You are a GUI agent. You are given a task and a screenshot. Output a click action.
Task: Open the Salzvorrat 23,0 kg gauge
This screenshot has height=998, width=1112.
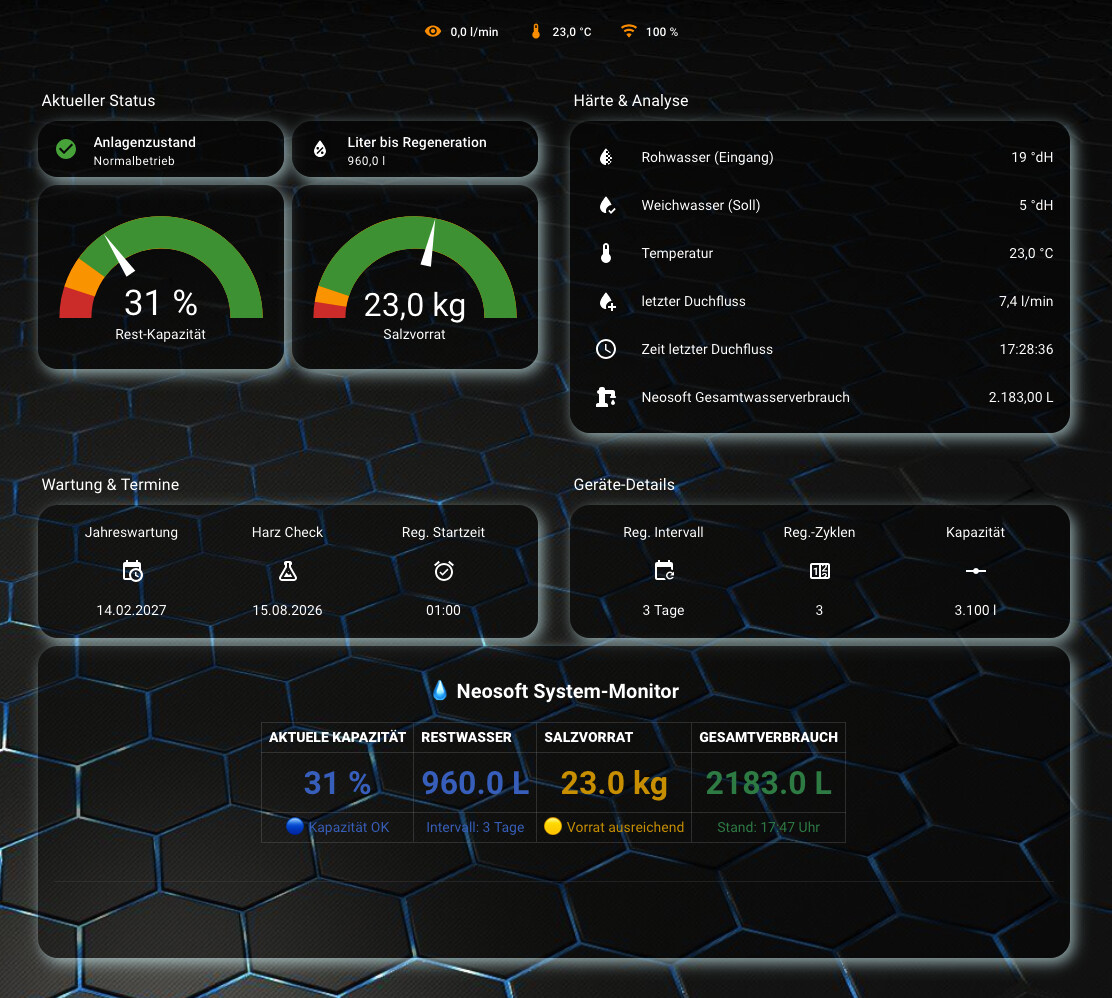415,278
